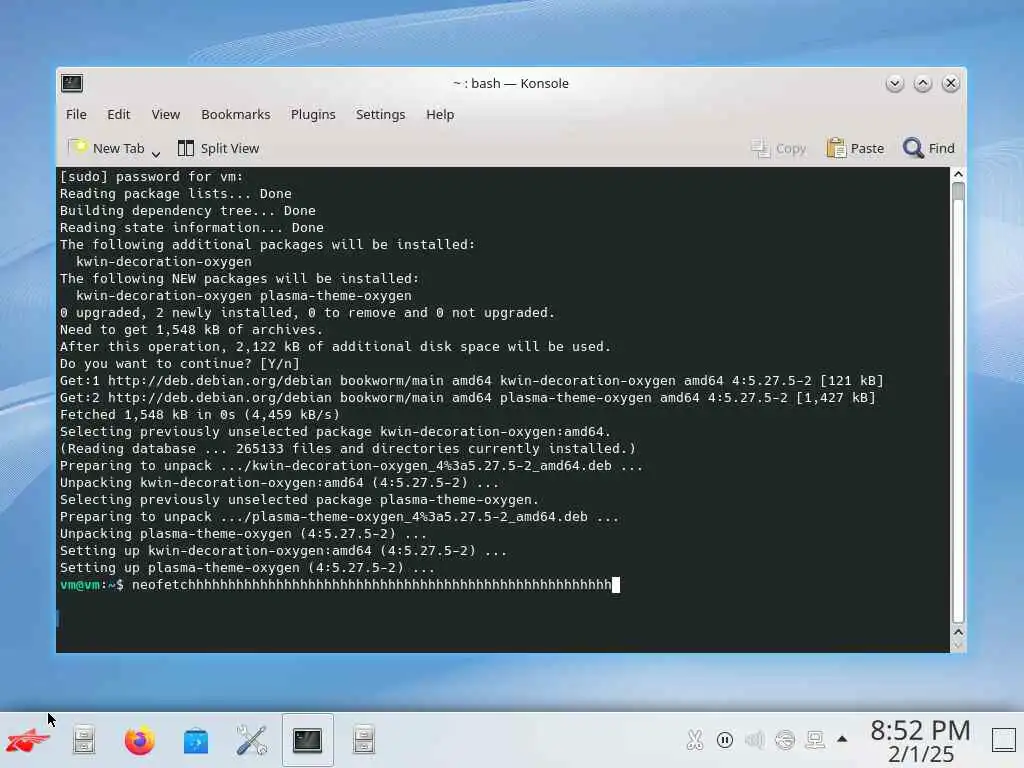Open the View menu
This screenshot has height=768, width=1024.
click(x=165, y=114)
